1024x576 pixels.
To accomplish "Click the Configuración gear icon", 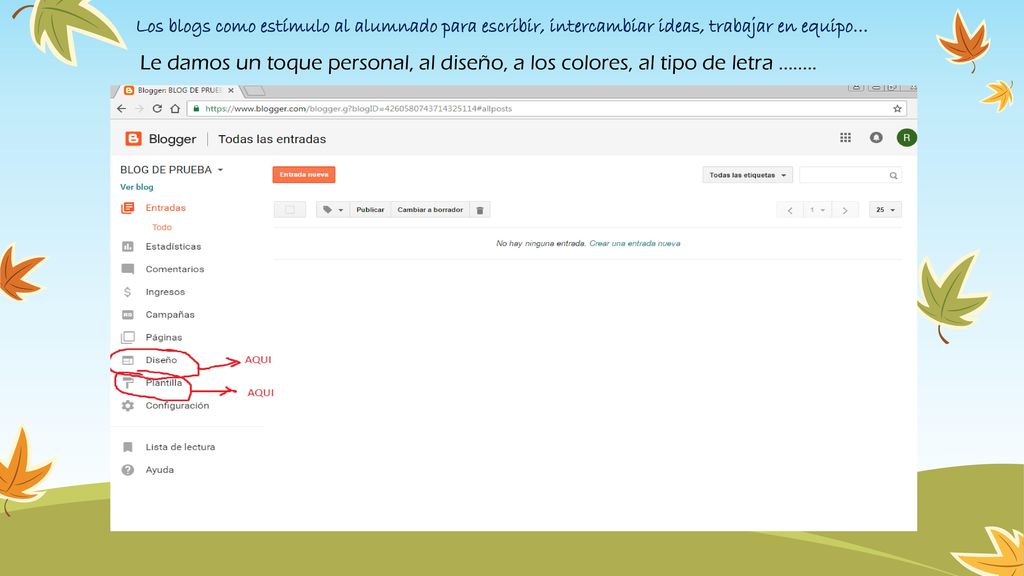I will point(127,406).
